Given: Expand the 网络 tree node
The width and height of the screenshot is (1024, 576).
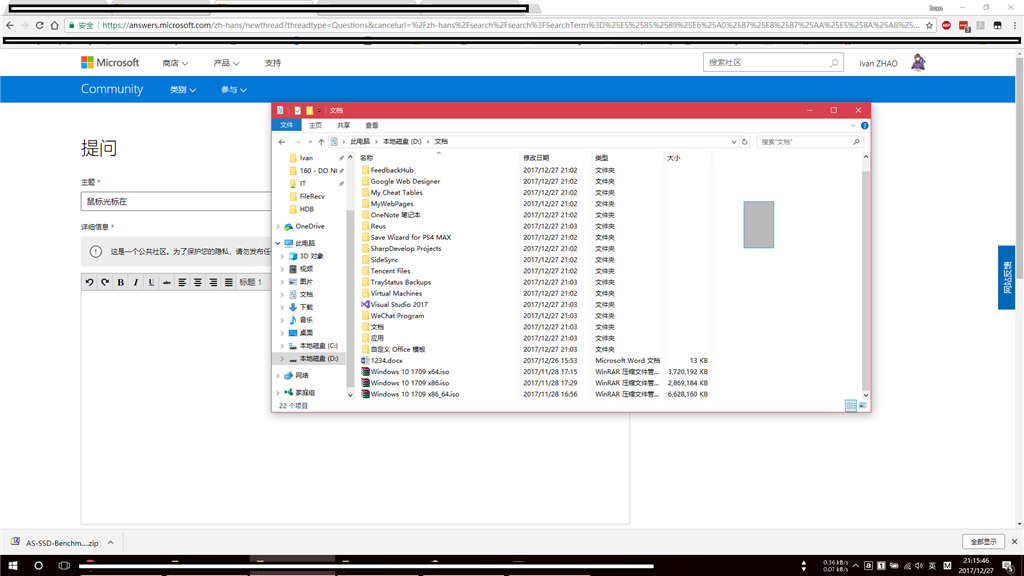Looking at the screenshot, I should pos(278,376).
